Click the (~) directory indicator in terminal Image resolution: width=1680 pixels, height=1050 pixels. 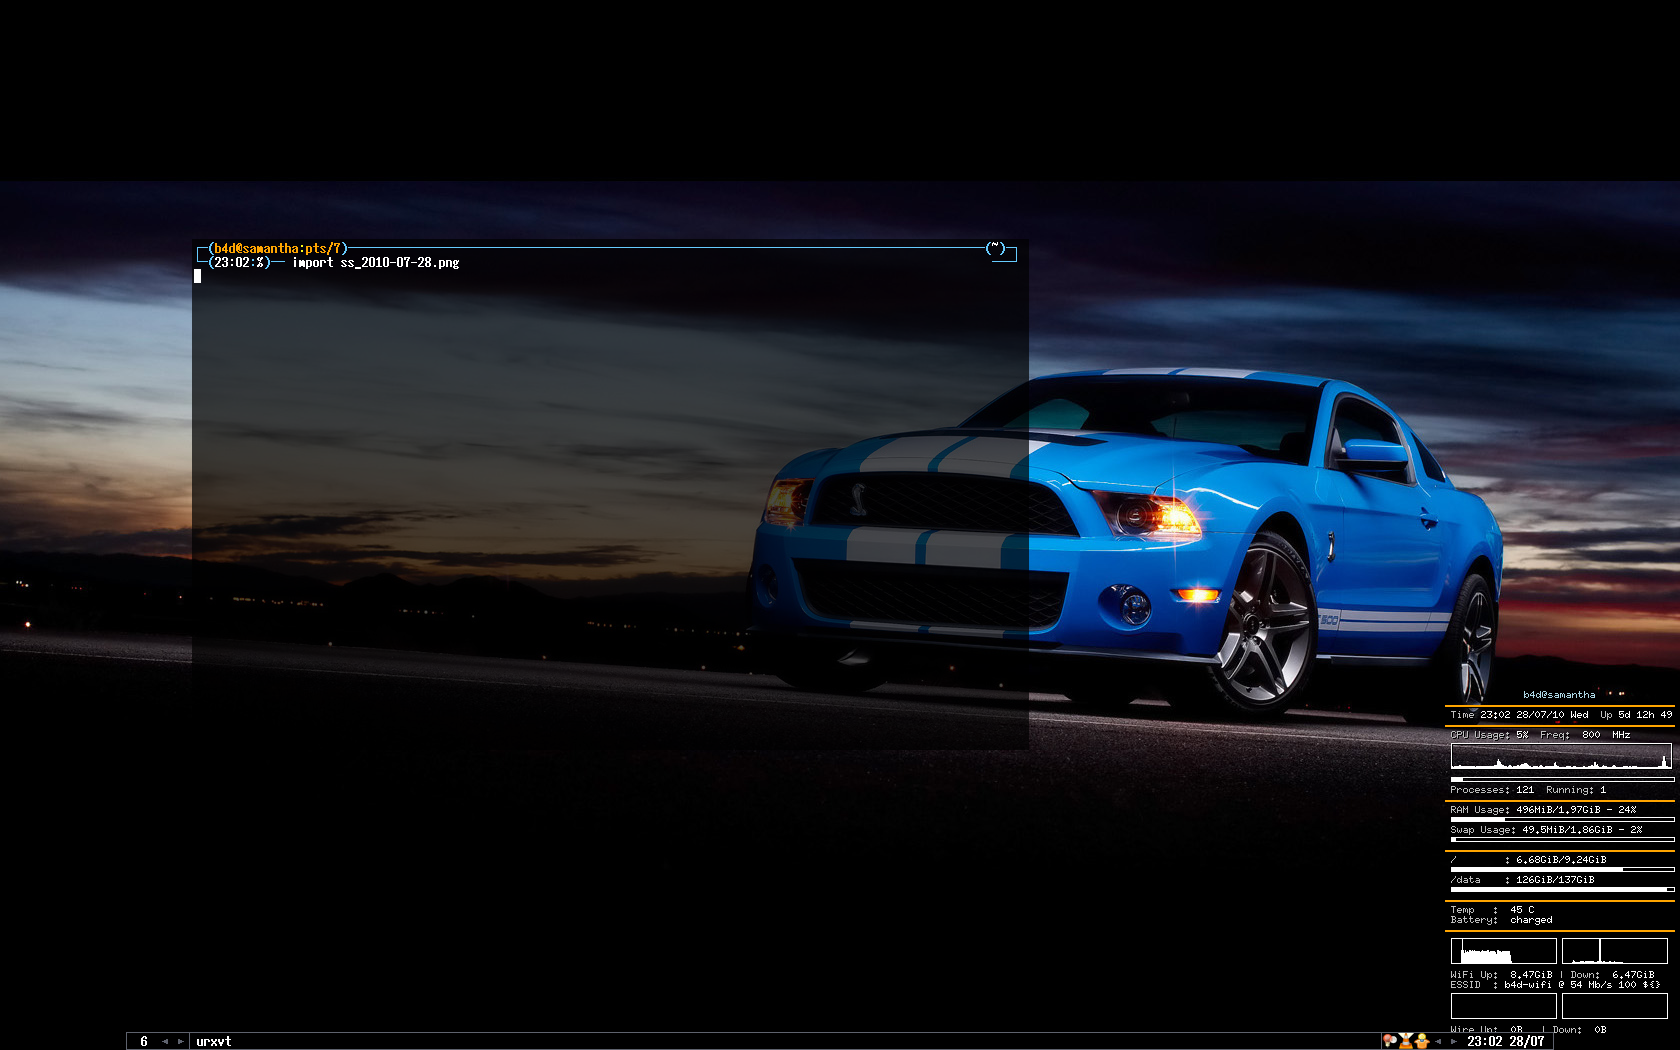[x=995, y=248]
